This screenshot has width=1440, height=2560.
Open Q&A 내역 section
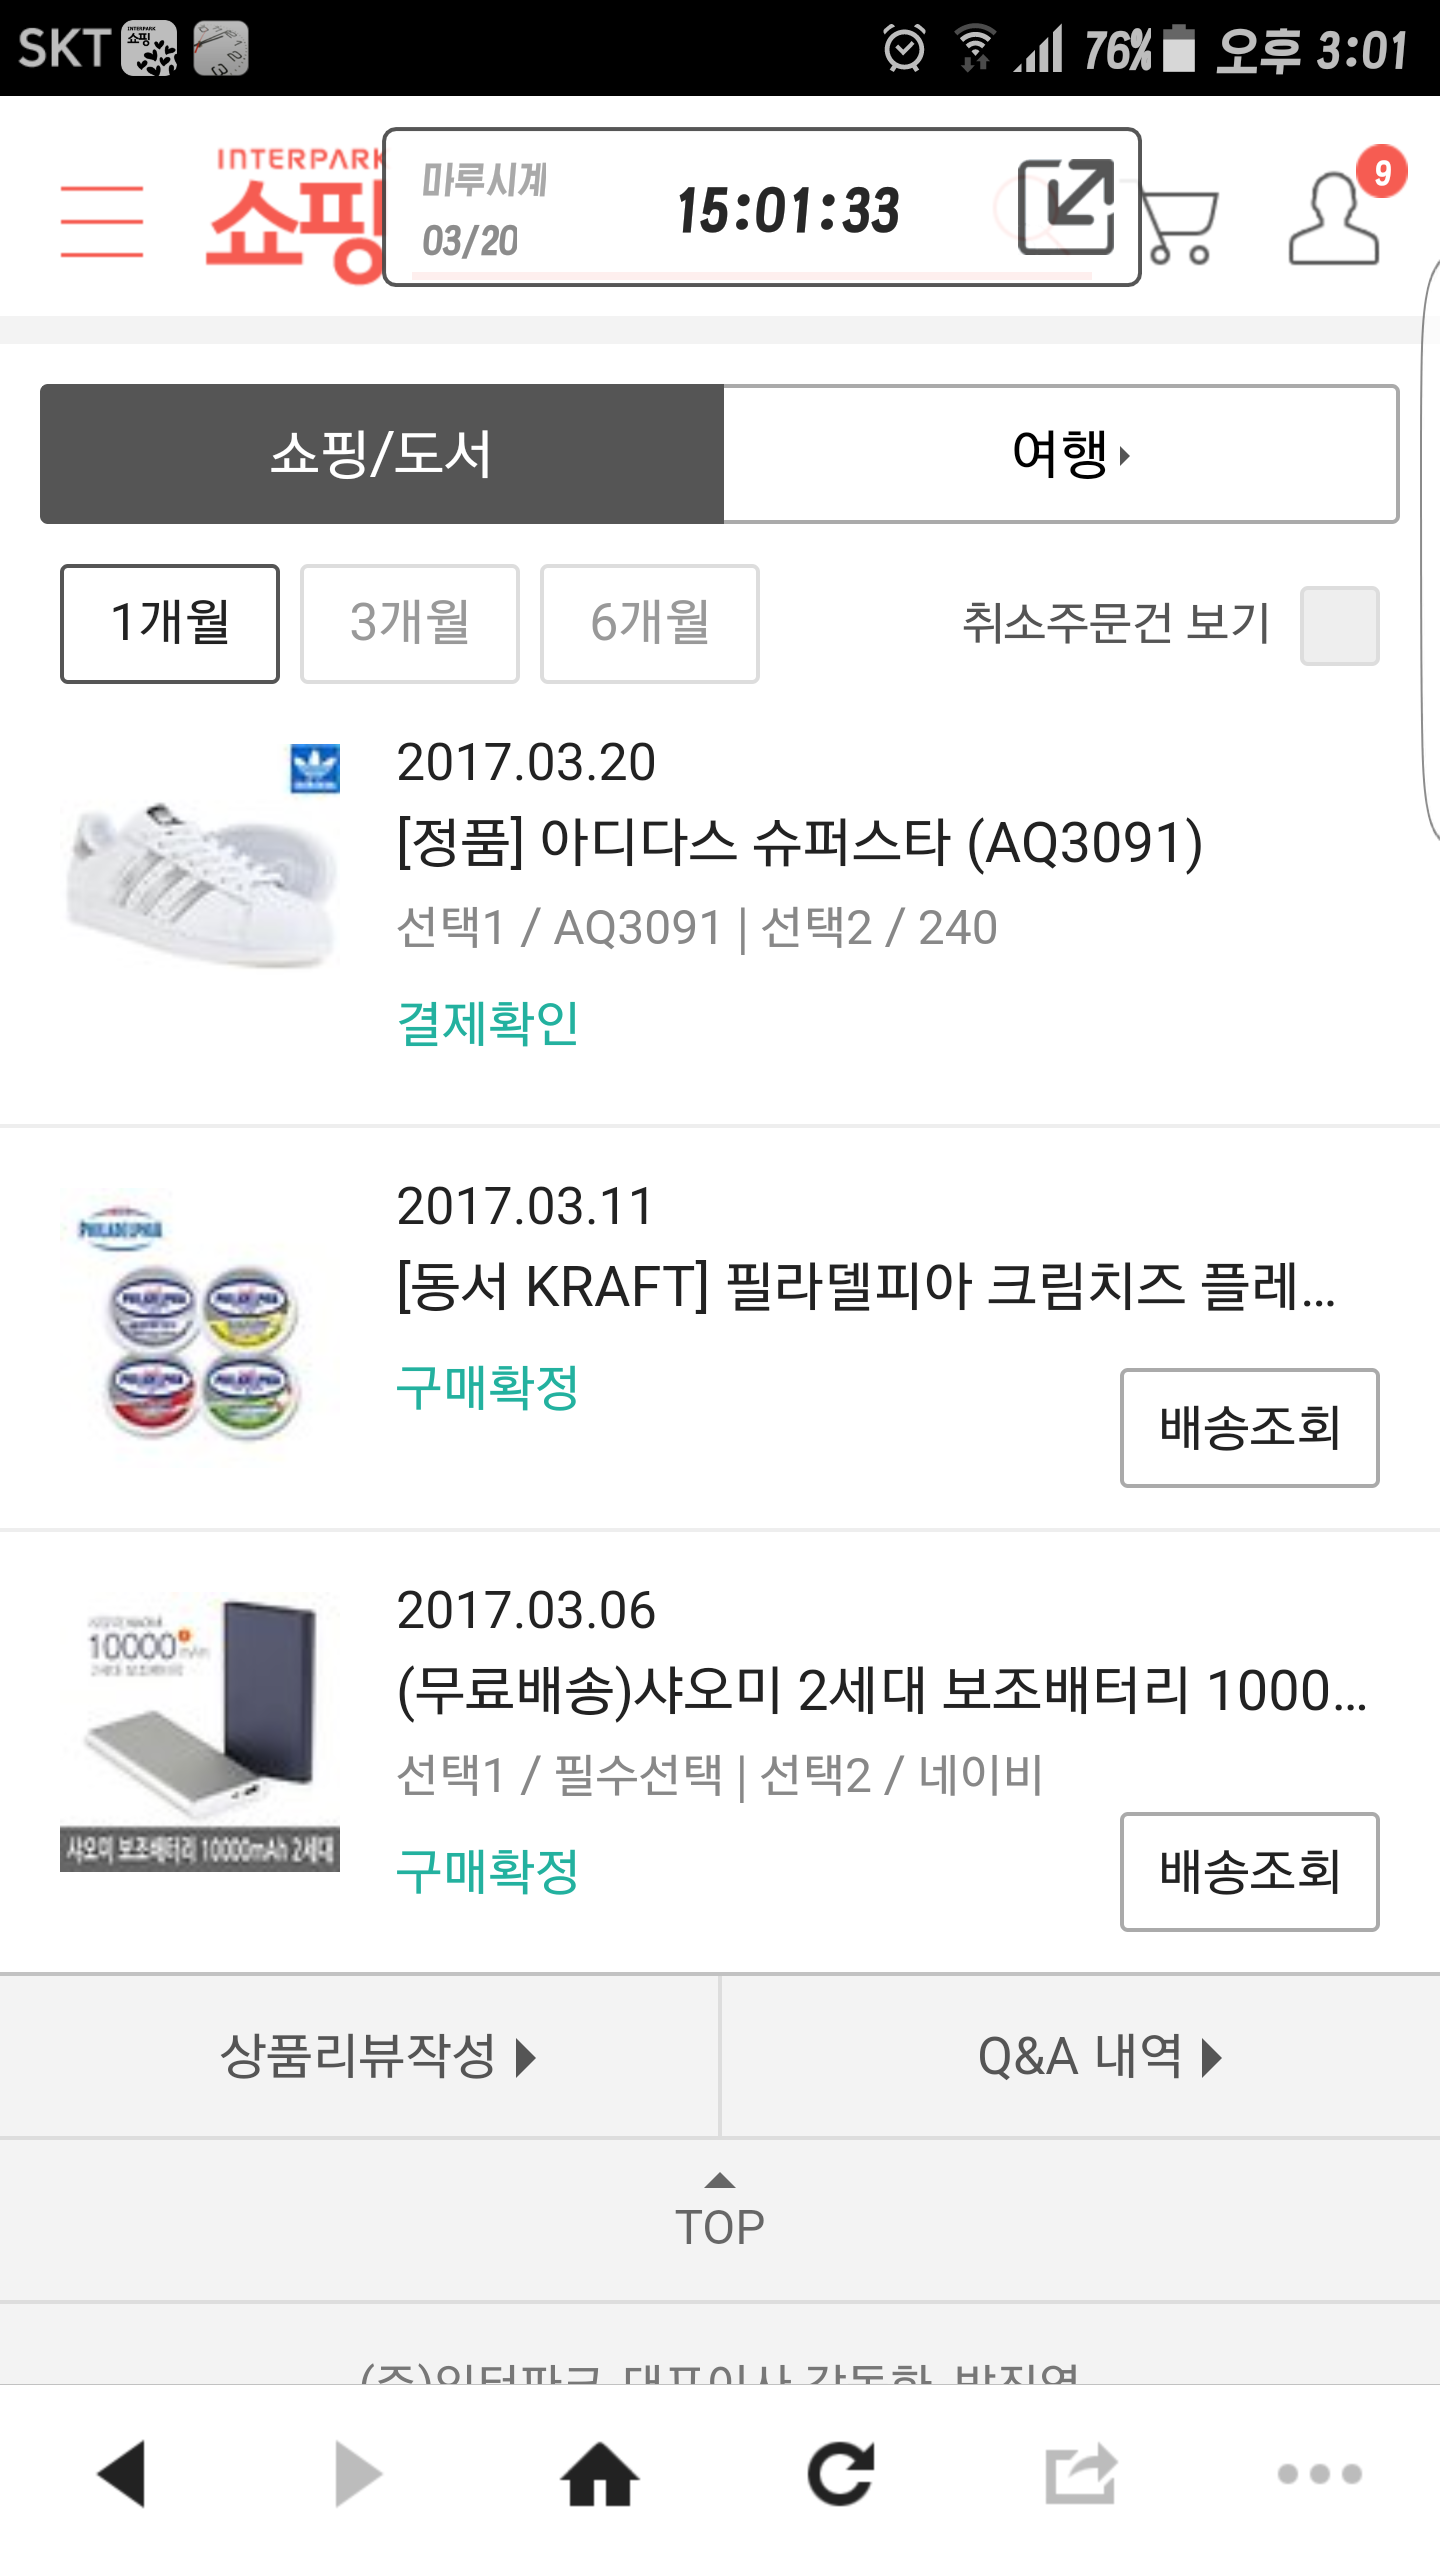point(1080,2056)
